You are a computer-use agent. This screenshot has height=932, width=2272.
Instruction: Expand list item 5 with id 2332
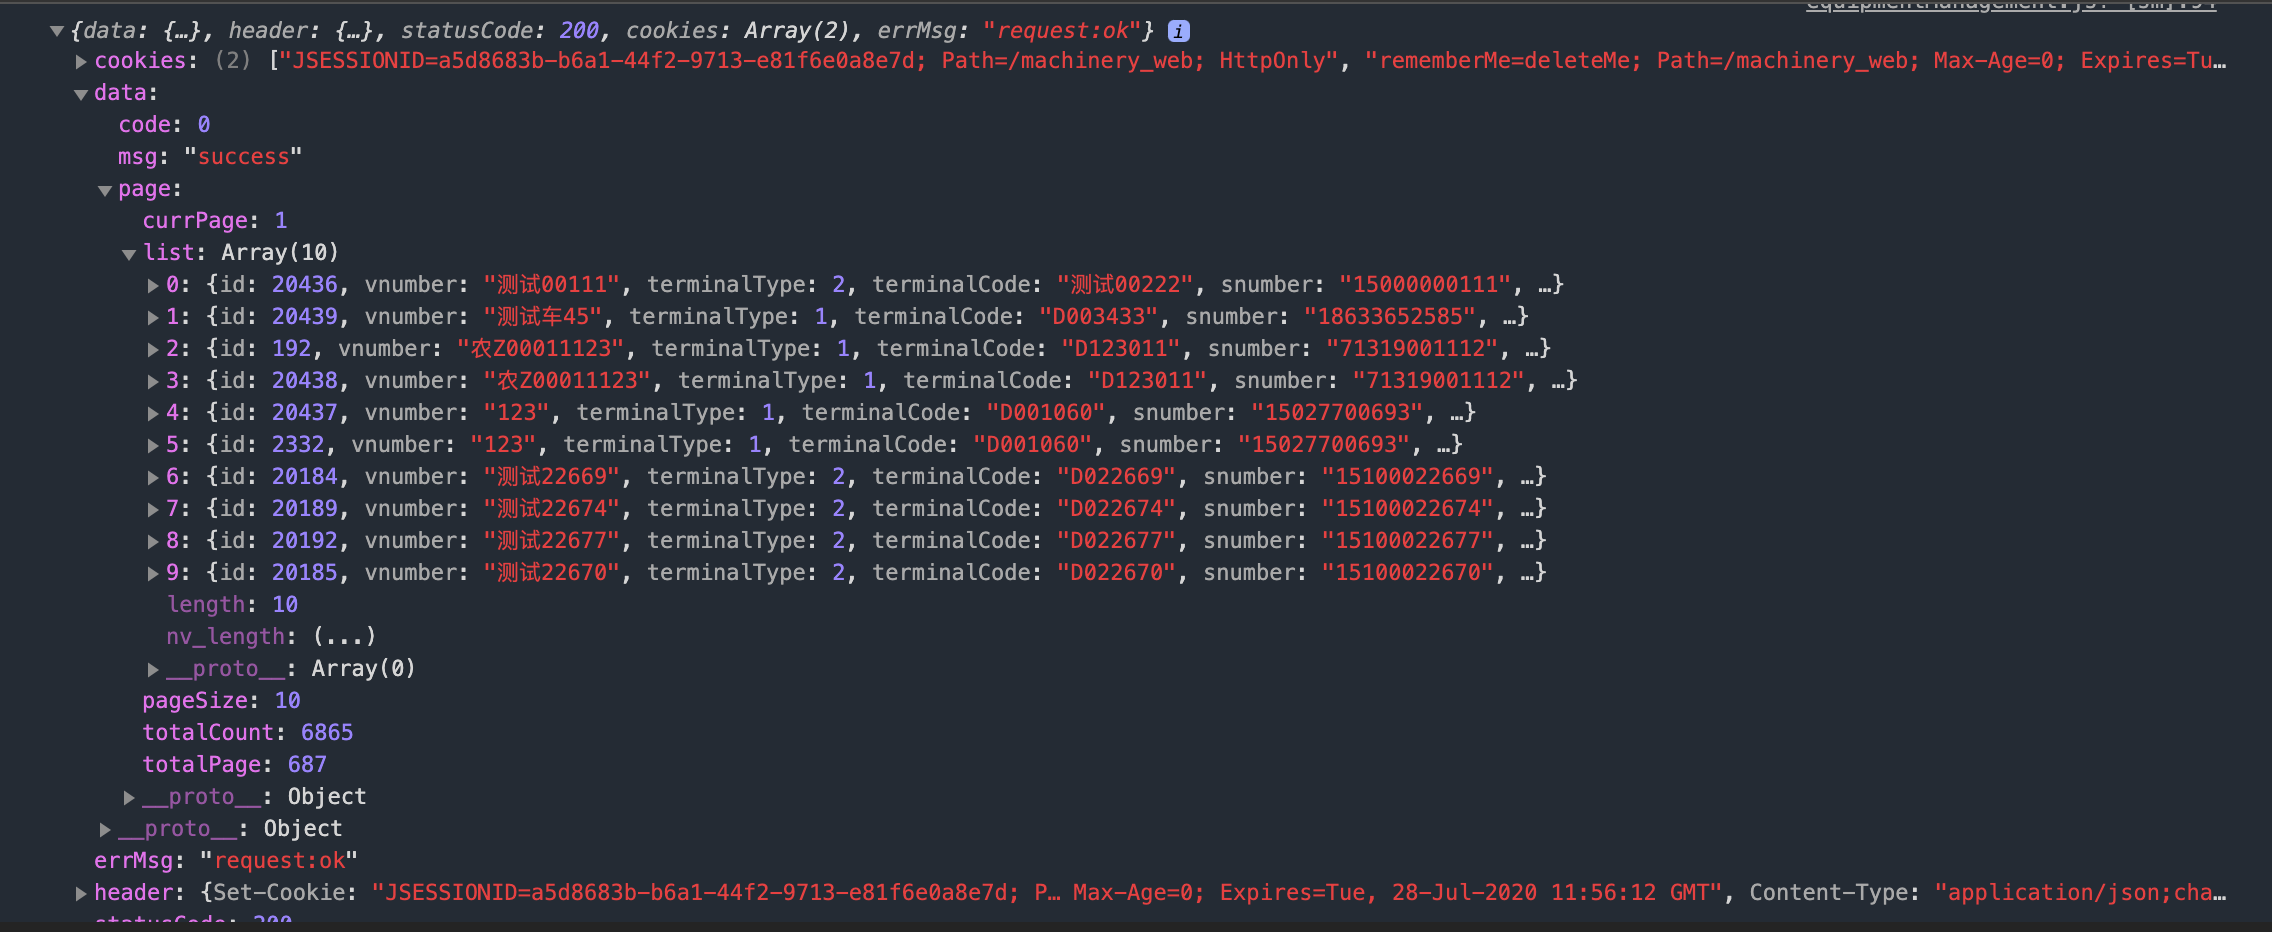pos(153,446)
